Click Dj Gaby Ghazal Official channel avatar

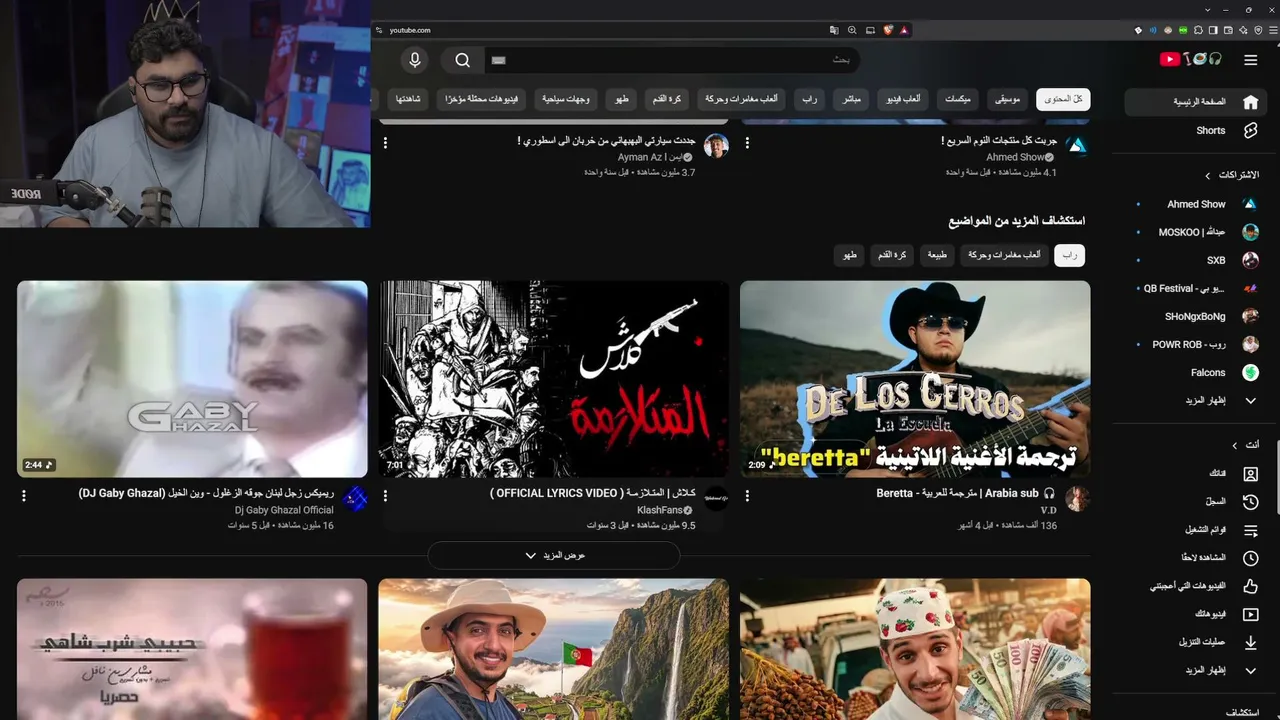coord(355,499)
